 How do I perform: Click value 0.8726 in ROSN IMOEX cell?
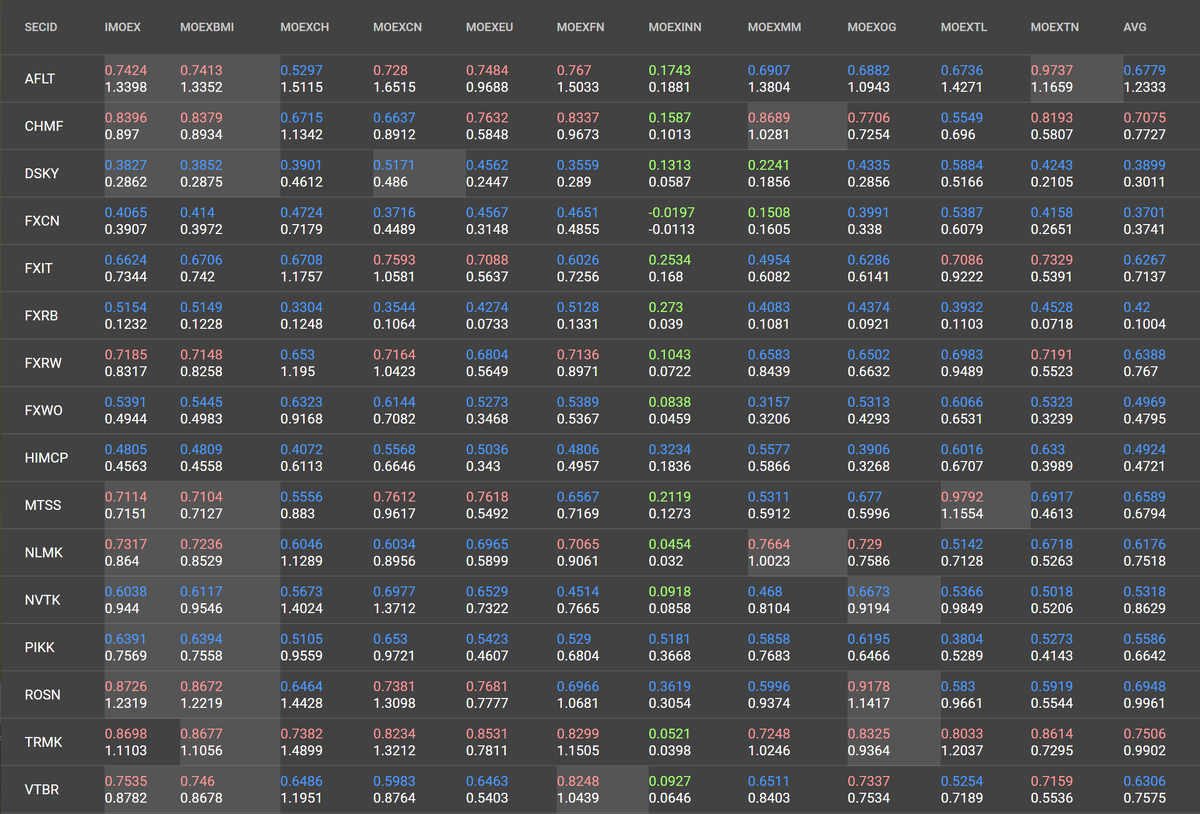(x=125, y=687)
